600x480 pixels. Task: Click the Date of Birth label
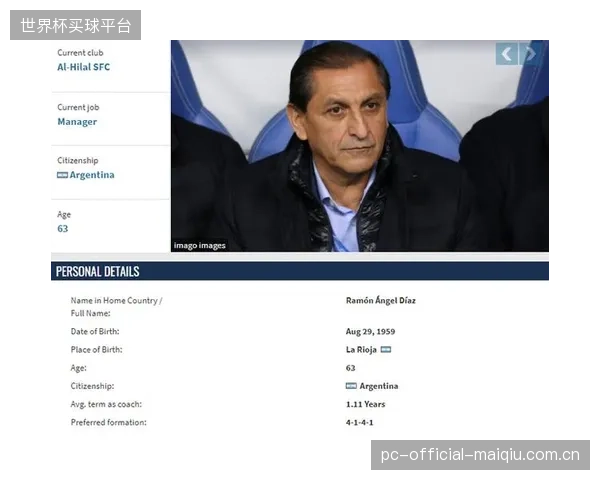tap(95, 331)
